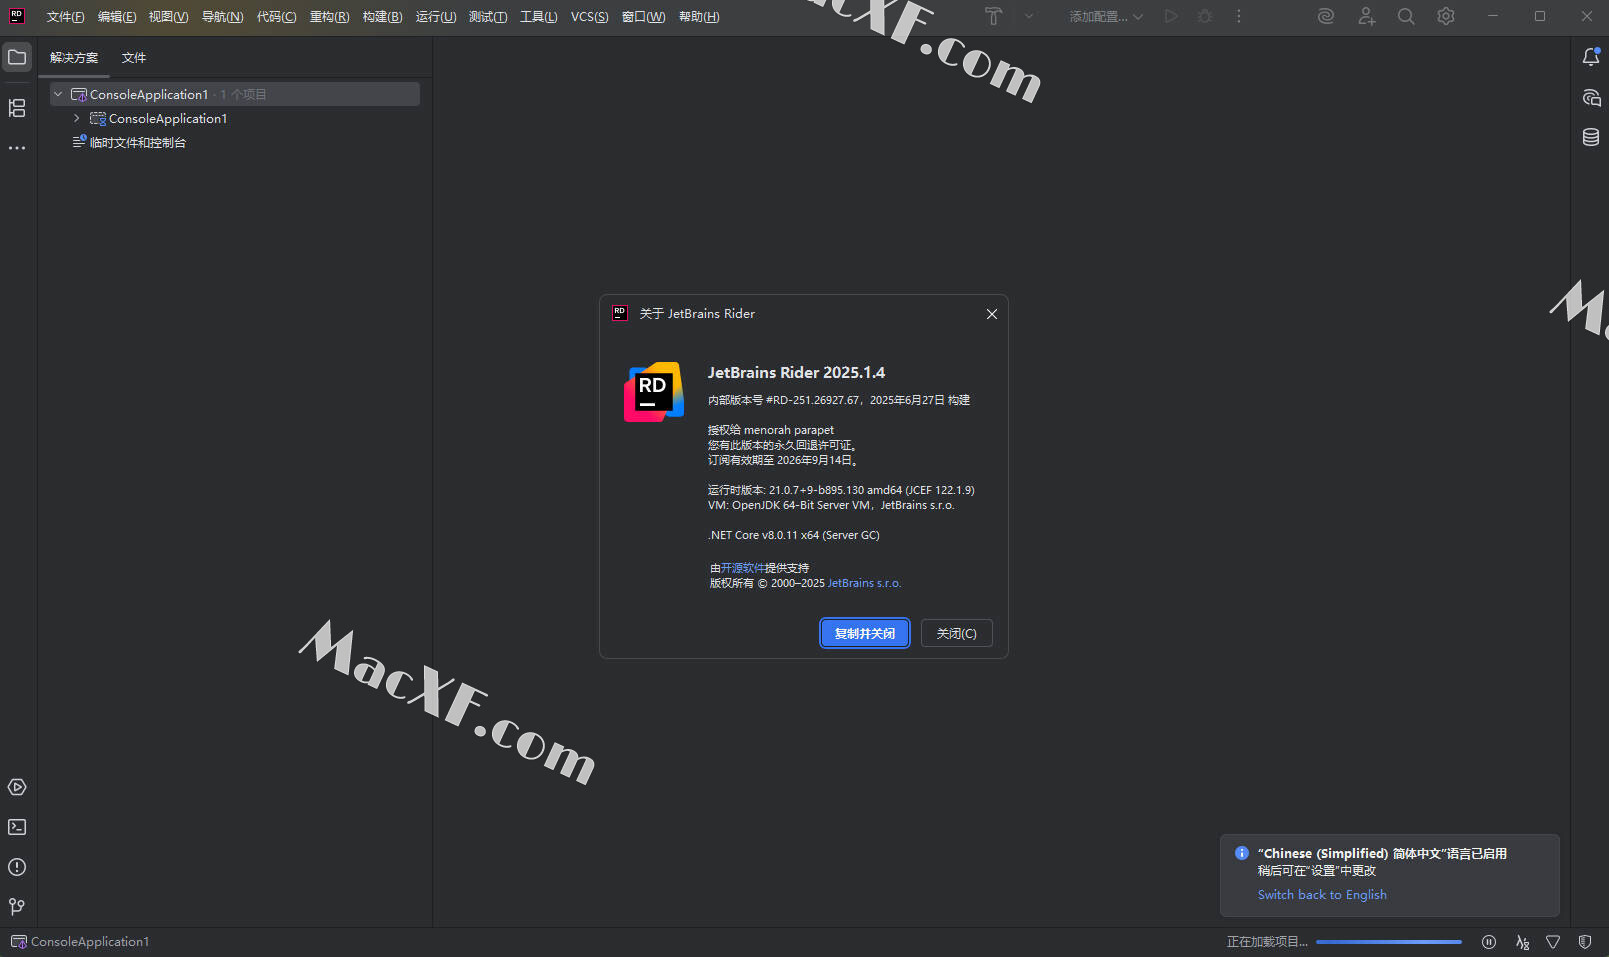
Task: Open IDE settings gear icon
Action: 1446,16
